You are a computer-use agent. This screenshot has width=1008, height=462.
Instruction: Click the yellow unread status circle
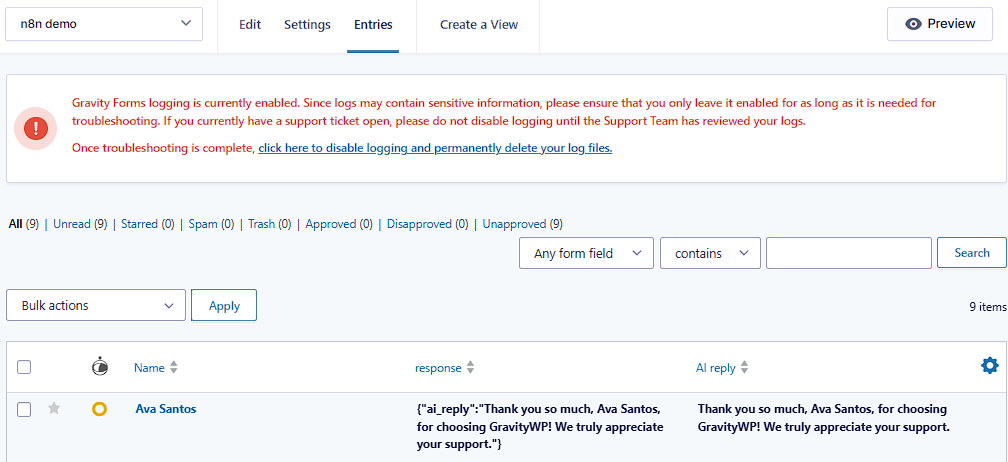[99, 408]
